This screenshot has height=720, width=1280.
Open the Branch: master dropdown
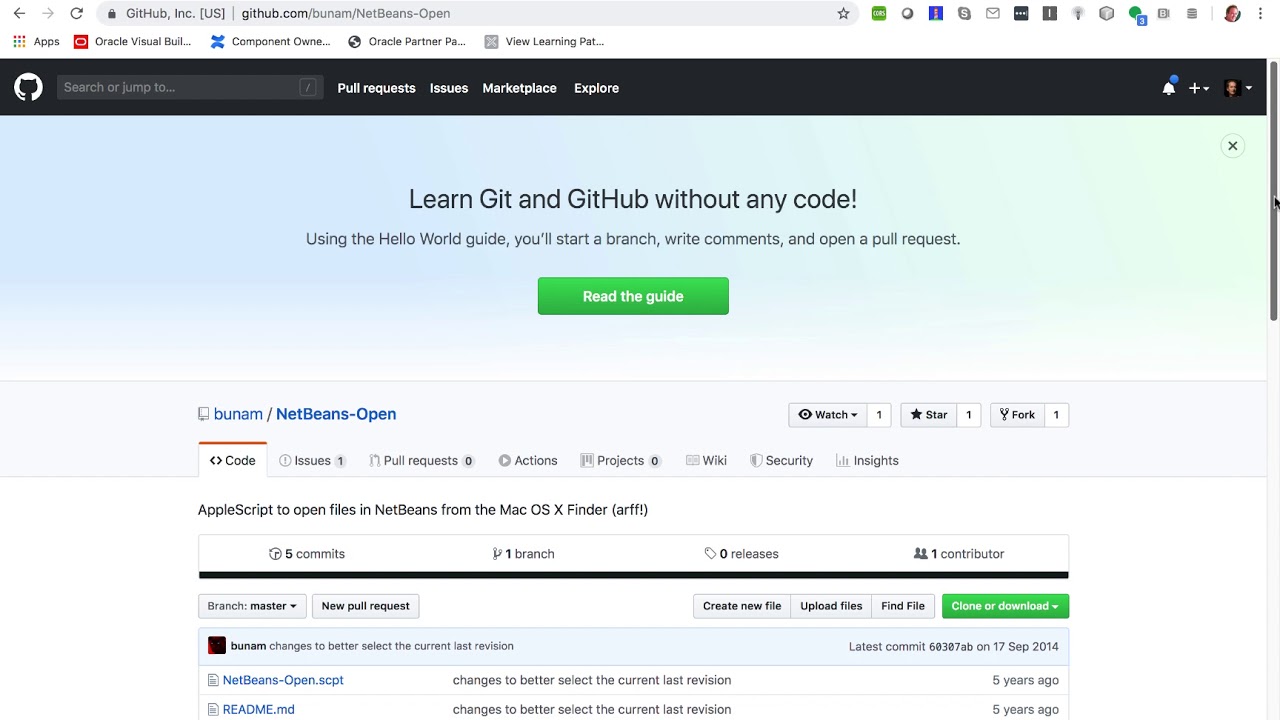252,606
